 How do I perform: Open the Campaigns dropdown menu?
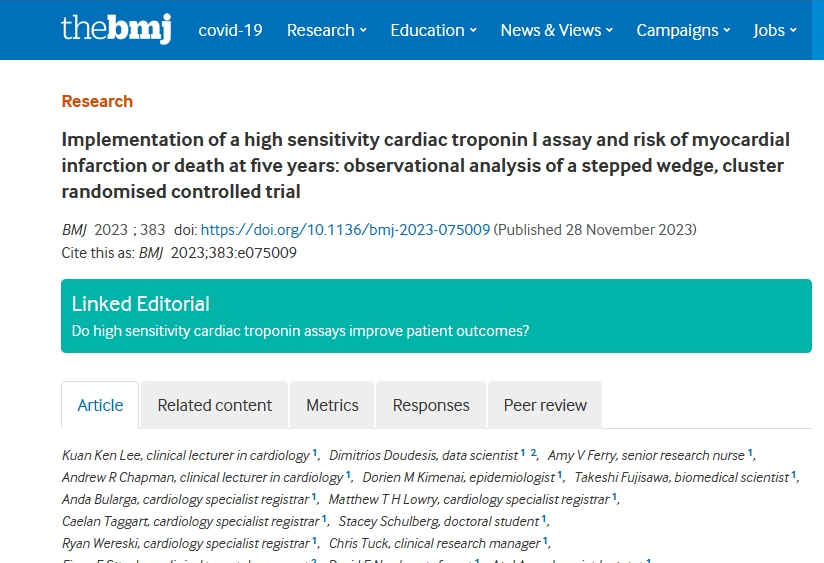point(683,30)
